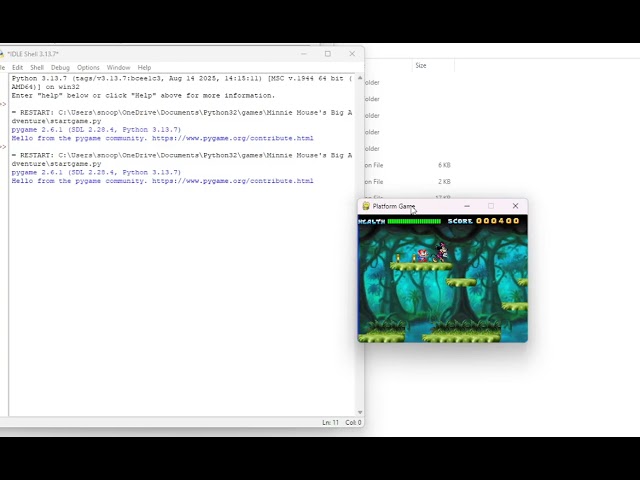Screen dimensions: 640x480
Task: Click the Python 3.13.7 version banner line
Action: 182,82
